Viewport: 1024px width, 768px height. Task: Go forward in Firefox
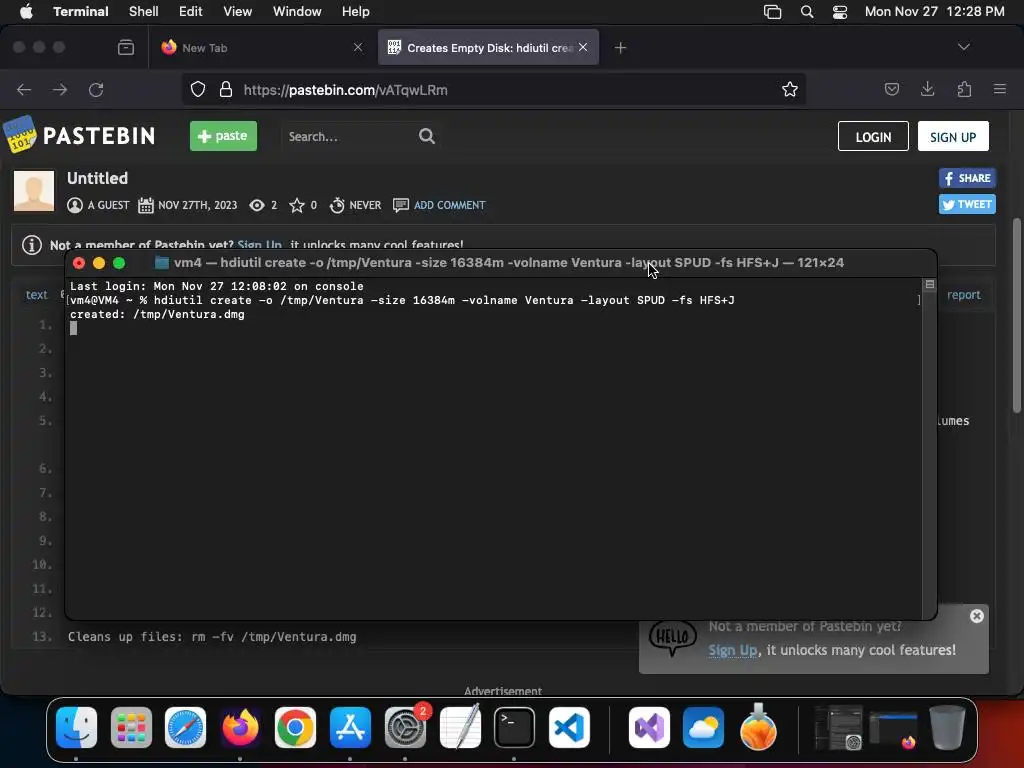(x=60, y=89)
